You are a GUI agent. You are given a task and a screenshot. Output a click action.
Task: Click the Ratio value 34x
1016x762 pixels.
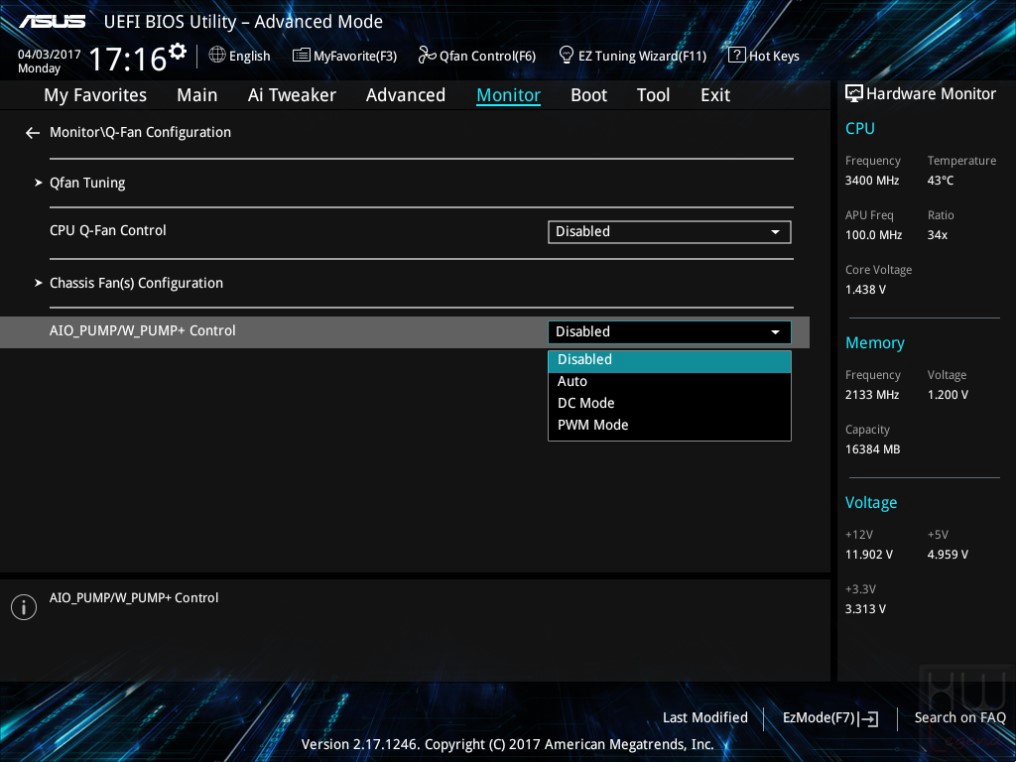point(937,235)
